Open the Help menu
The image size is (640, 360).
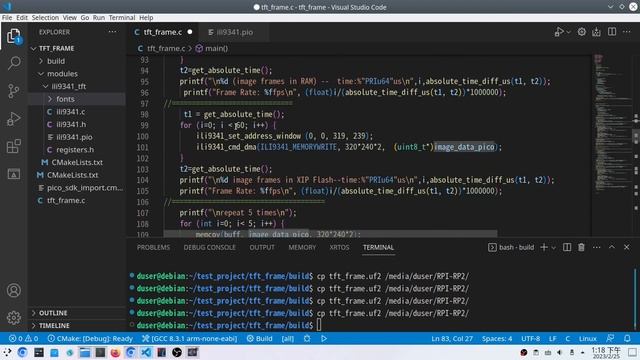[x=146, y=18]
